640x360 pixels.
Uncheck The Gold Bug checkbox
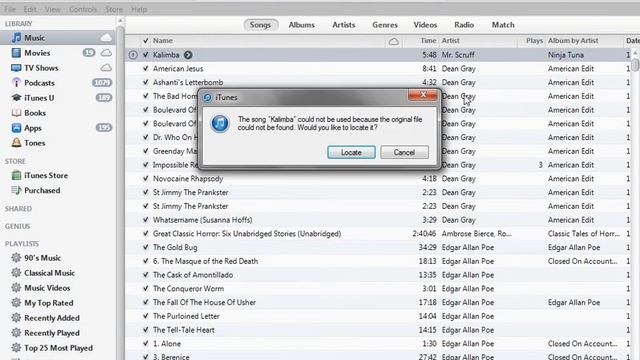pyautogui.click(x=146, y=247)
